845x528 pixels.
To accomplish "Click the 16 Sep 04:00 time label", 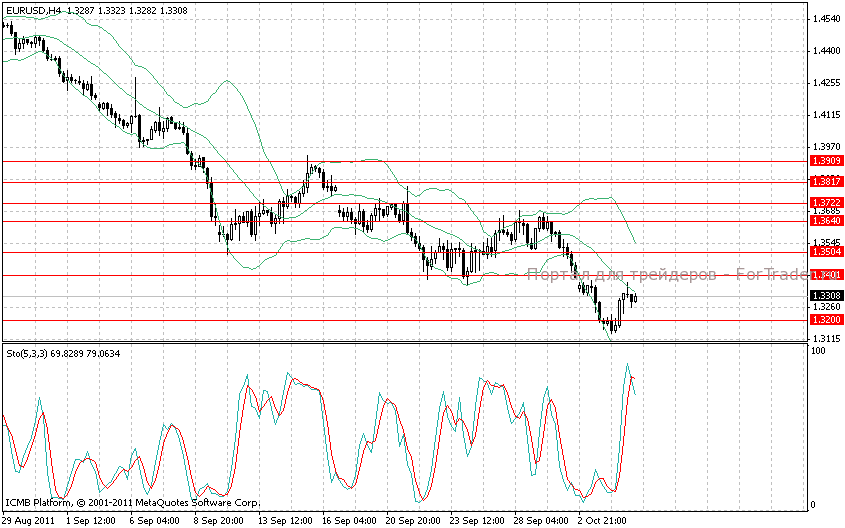I will click(349, 520).
